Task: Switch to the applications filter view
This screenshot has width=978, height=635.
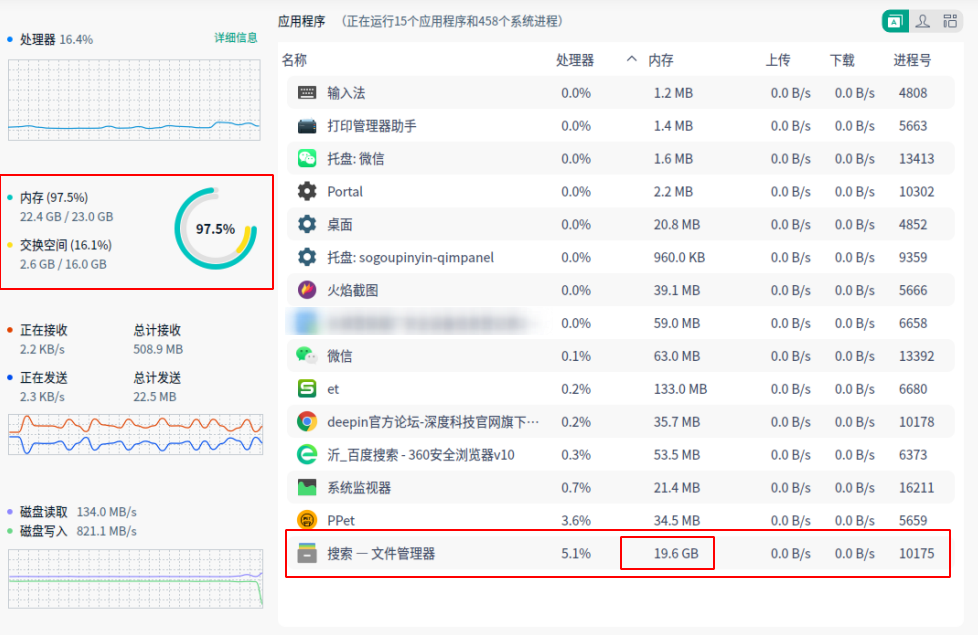Action: point(895,21)
